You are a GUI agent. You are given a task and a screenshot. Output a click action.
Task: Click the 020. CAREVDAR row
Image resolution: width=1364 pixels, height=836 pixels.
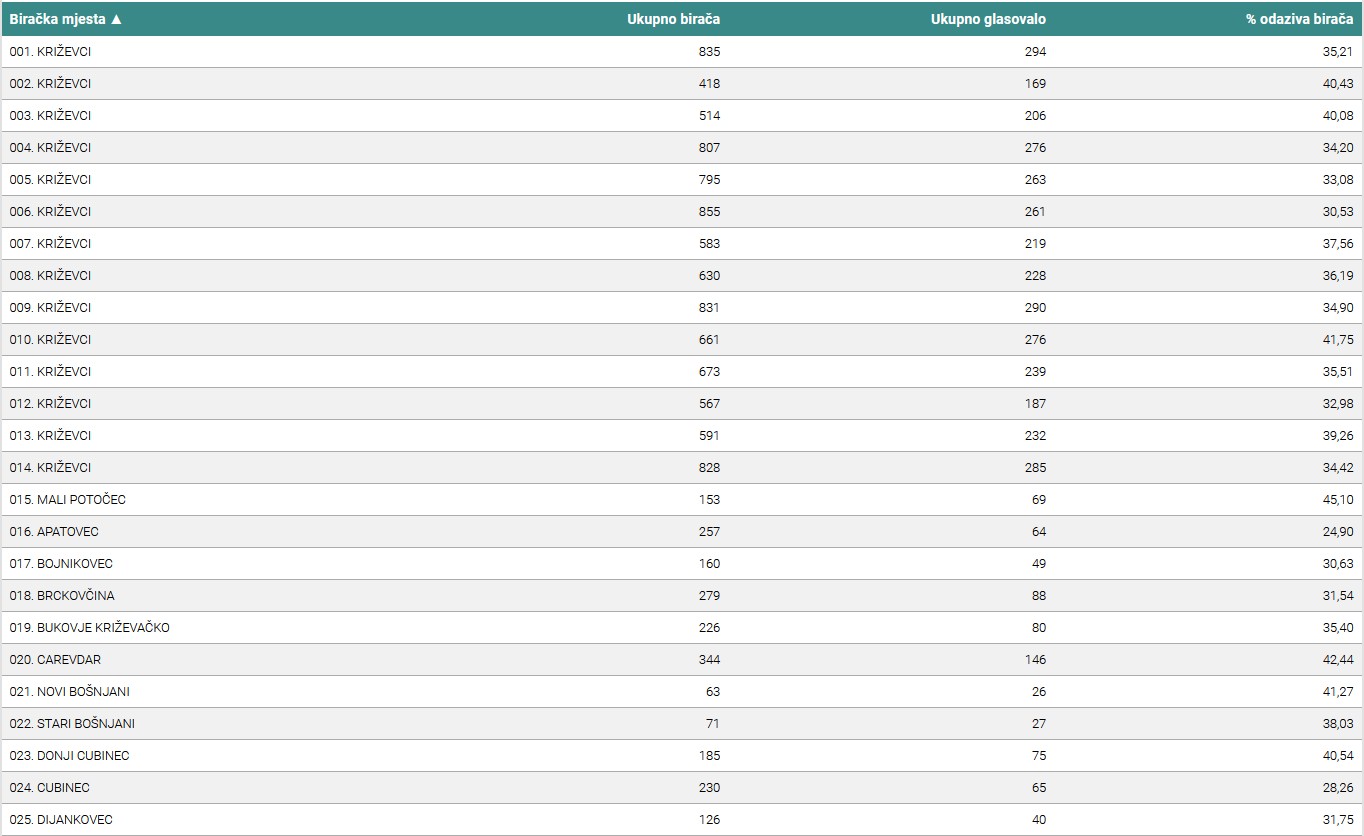point(55,659)
